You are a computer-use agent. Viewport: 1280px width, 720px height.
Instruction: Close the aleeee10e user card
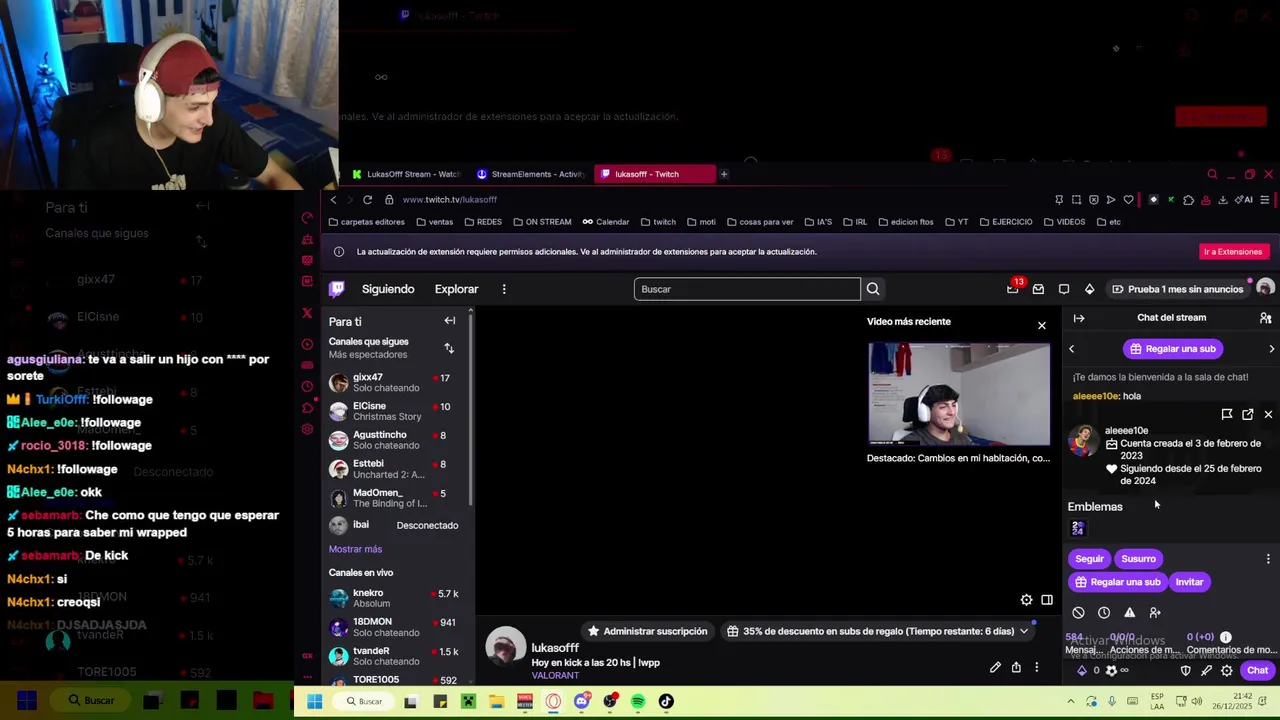coord(1268,414)
